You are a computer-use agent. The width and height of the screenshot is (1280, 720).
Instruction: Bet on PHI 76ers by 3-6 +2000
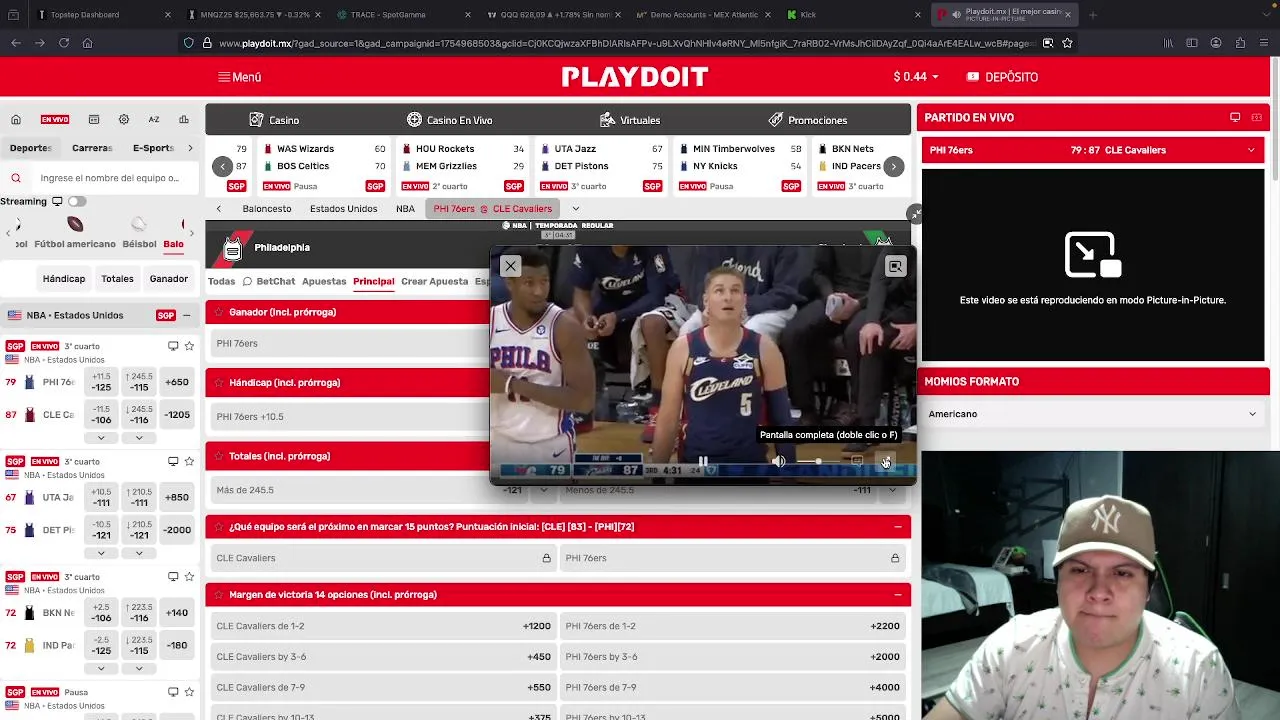click(x=732, y=657)
